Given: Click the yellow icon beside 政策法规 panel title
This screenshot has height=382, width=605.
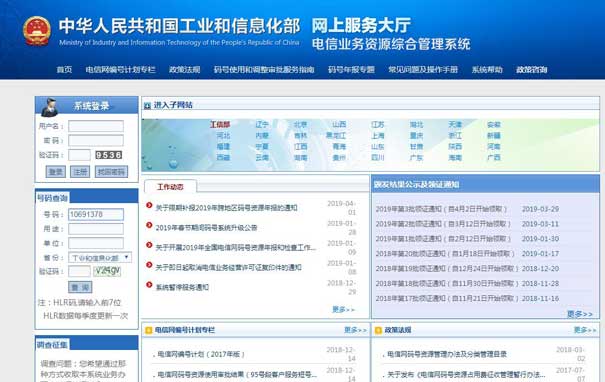Looking at the screenshot, I should click(378, 330).
